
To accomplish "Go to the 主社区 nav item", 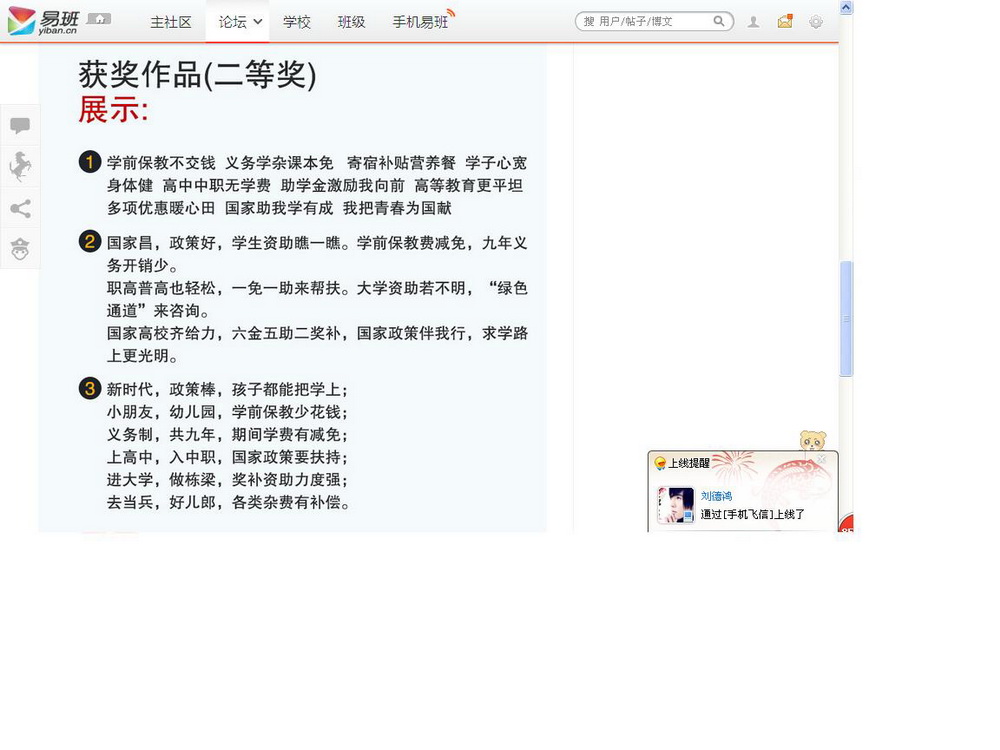I will pyautogui.click(x=170, y=22).
